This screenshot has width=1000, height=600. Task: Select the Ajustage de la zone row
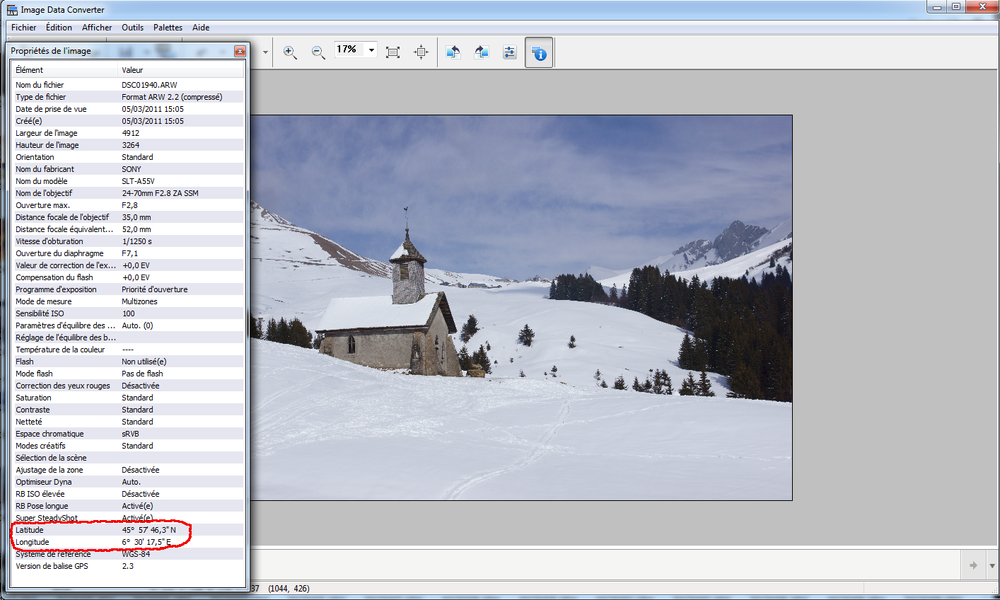coord(128,470)
